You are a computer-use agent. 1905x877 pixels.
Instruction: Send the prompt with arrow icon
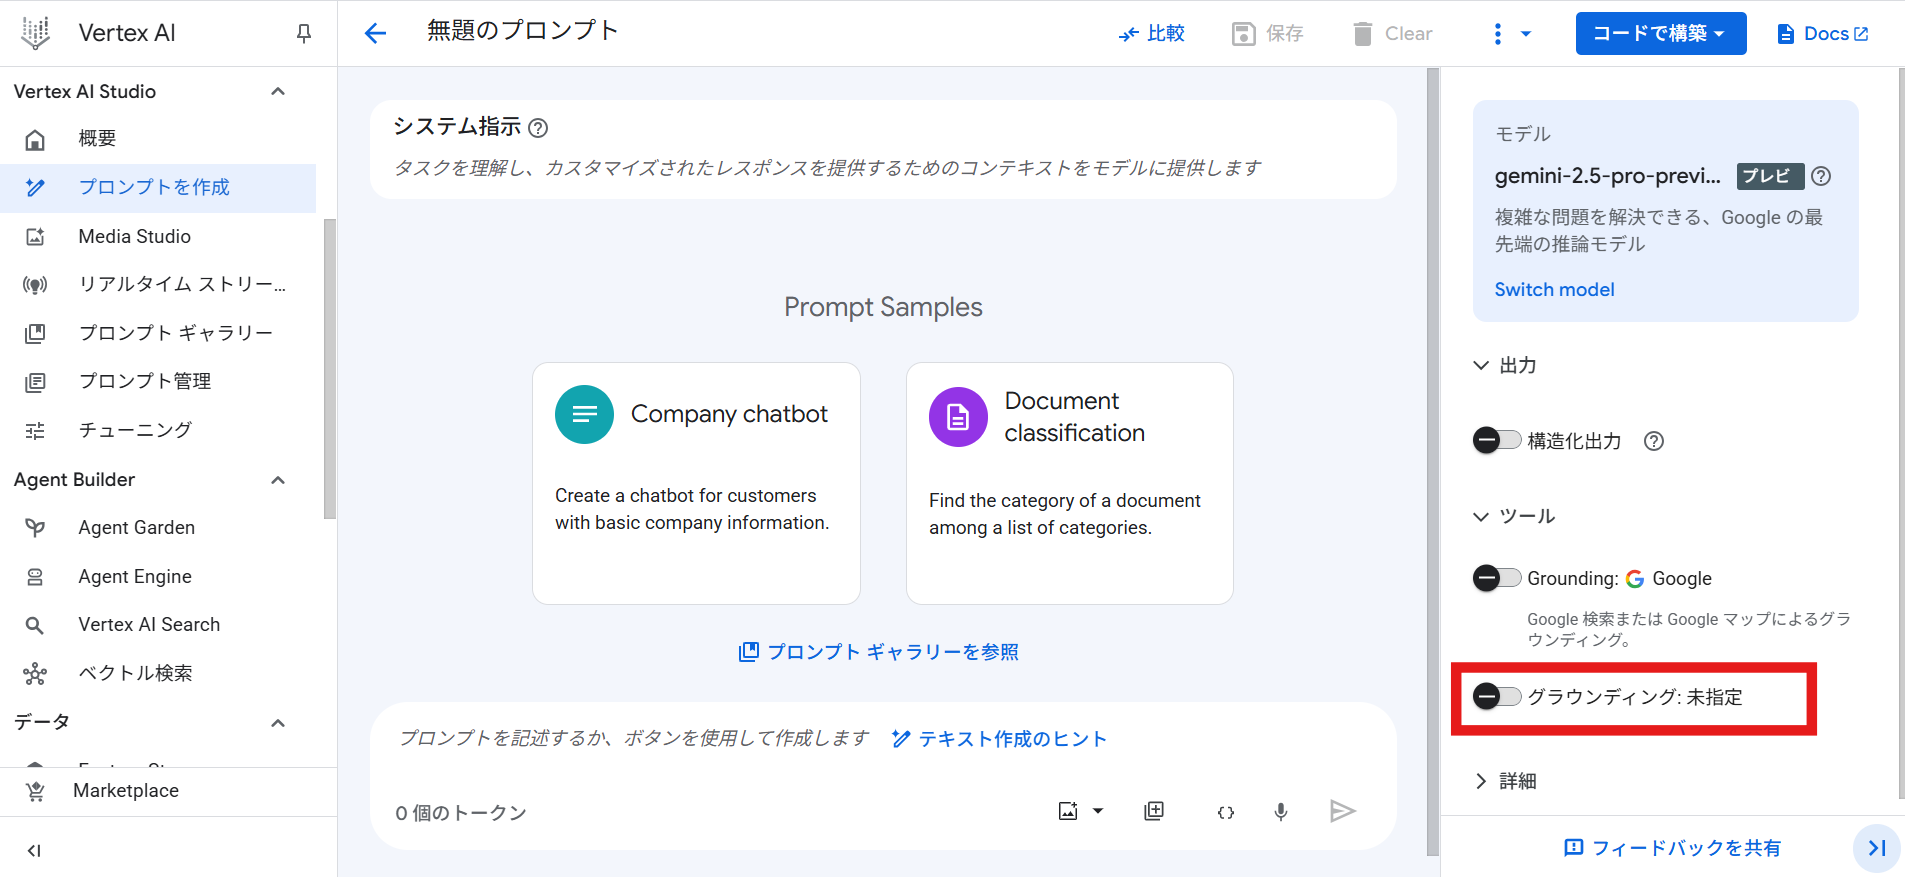(x=1343, y=811)
